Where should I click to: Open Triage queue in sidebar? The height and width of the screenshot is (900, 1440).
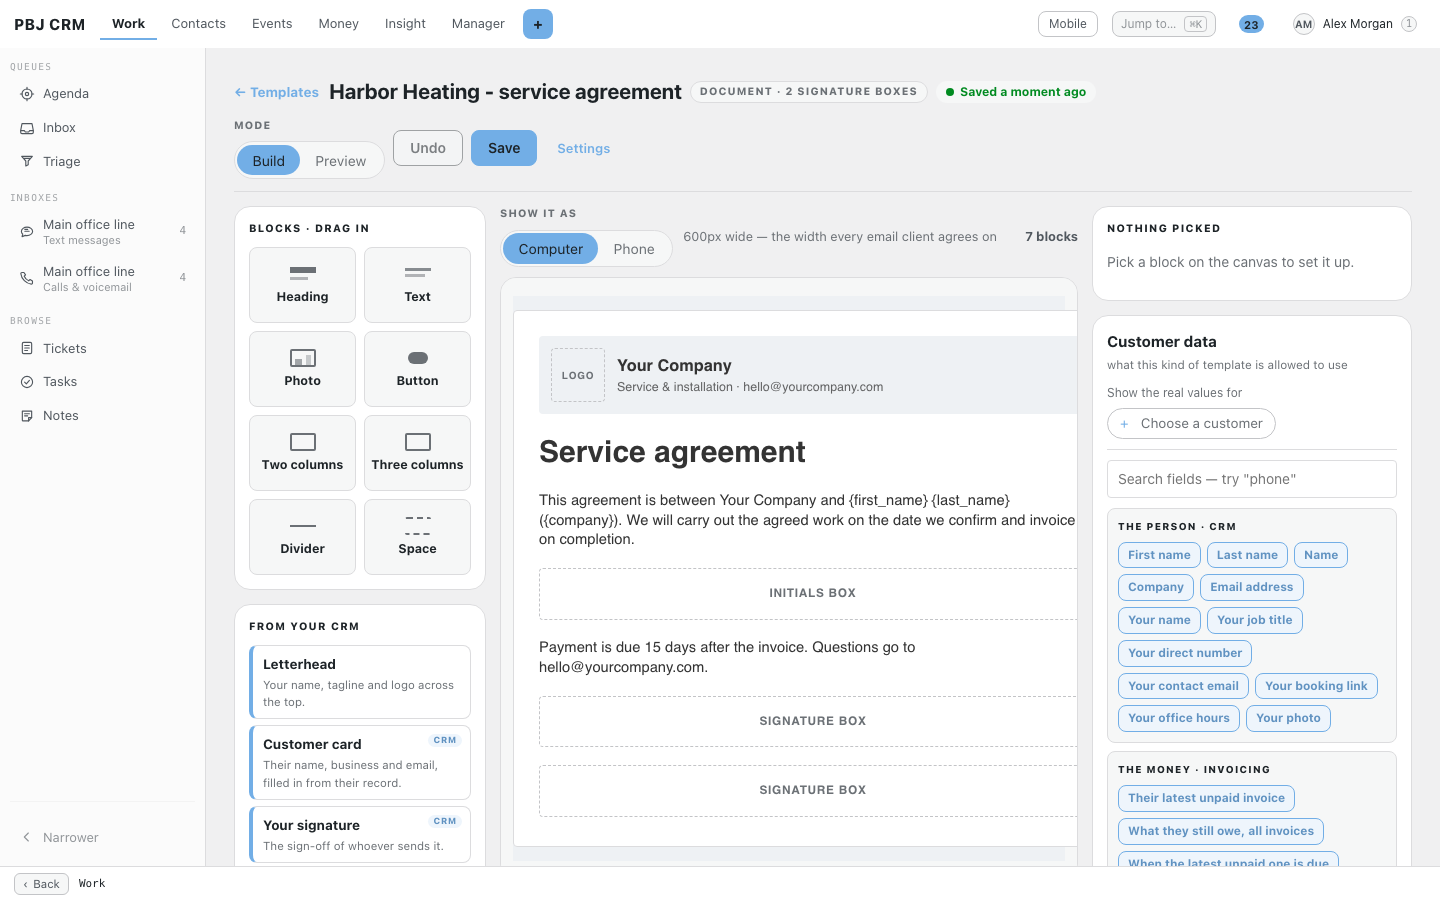[102, 162]
